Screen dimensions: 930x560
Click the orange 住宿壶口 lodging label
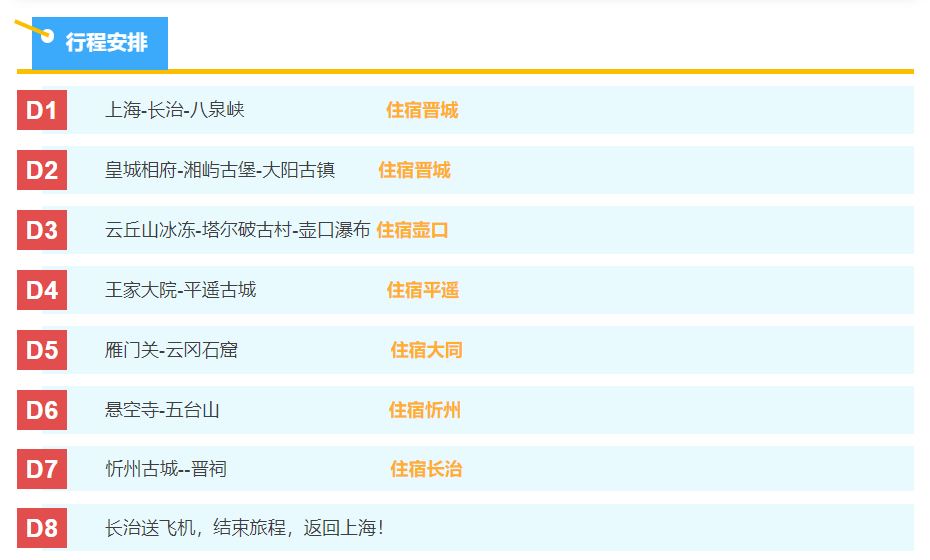pyautogui.click(x=412, y=230)
